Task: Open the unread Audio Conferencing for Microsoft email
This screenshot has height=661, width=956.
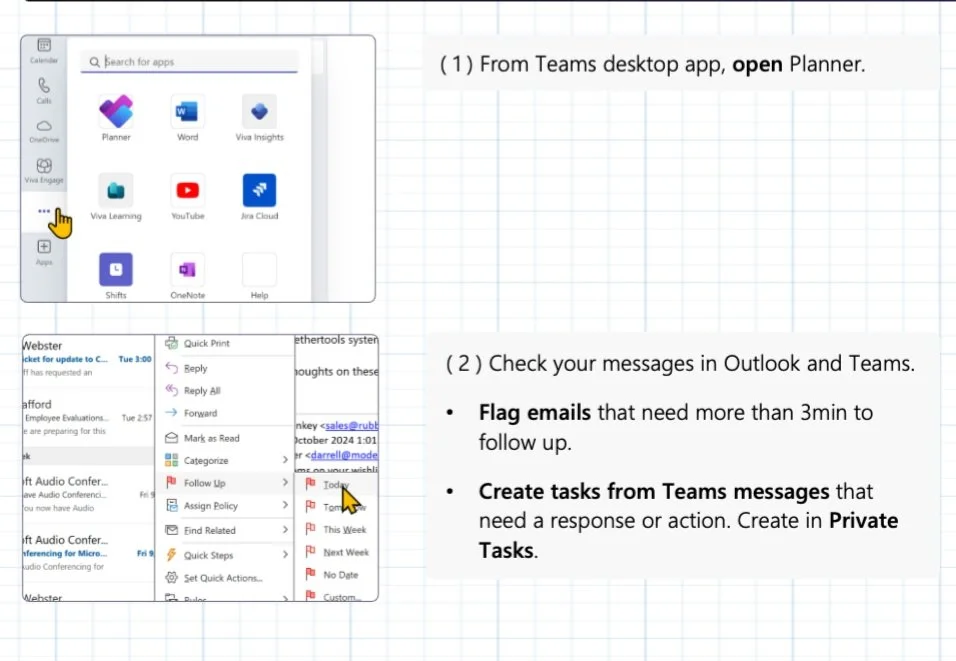Action: [87, 552]
